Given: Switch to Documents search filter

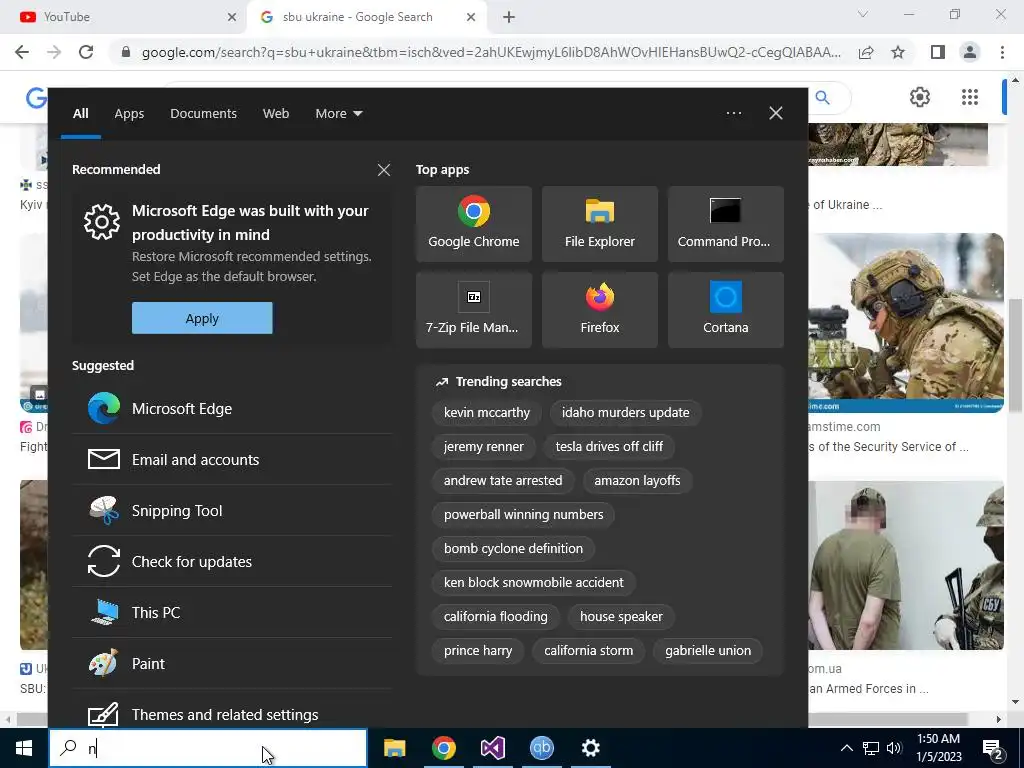Looking at the screenshot, I should point(203,113).
